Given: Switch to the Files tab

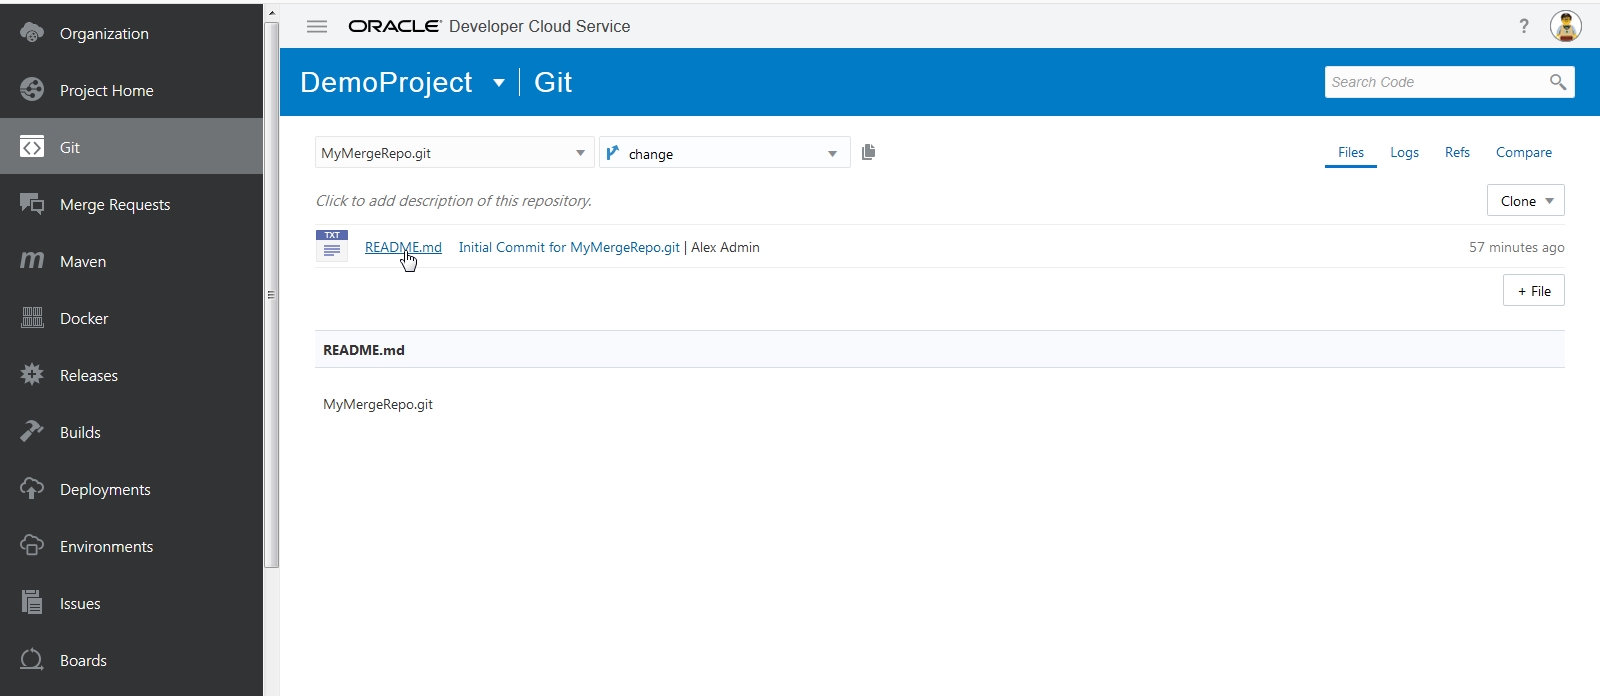Looking at the screenshot, I should click(1351, 152).
